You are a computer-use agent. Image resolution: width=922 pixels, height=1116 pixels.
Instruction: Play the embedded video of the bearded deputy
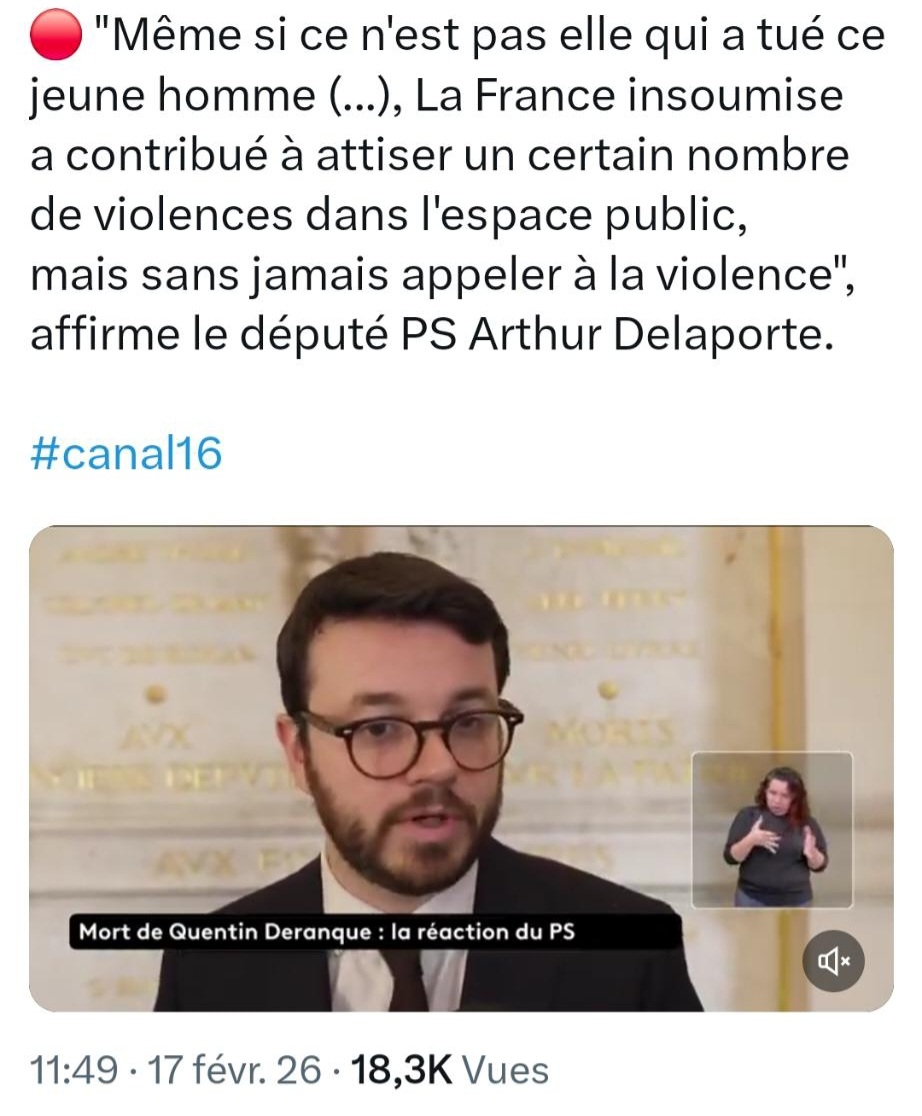461,768
